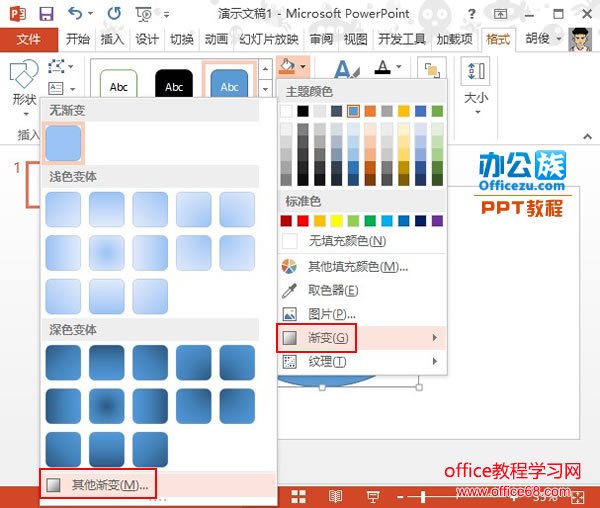
Task: Open the Undo history dropdown arrow
Action: 90,14
